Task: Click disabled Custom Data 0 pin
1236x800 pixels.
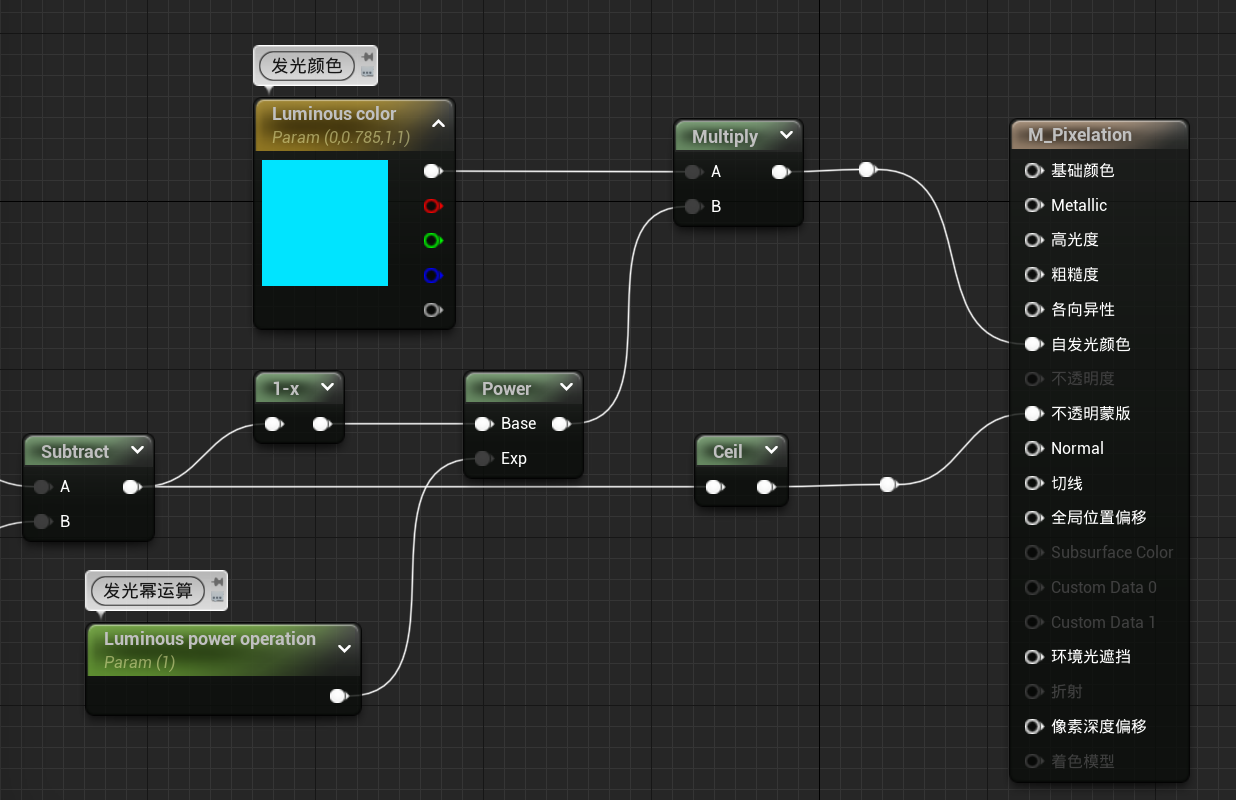Action: 1034,588
